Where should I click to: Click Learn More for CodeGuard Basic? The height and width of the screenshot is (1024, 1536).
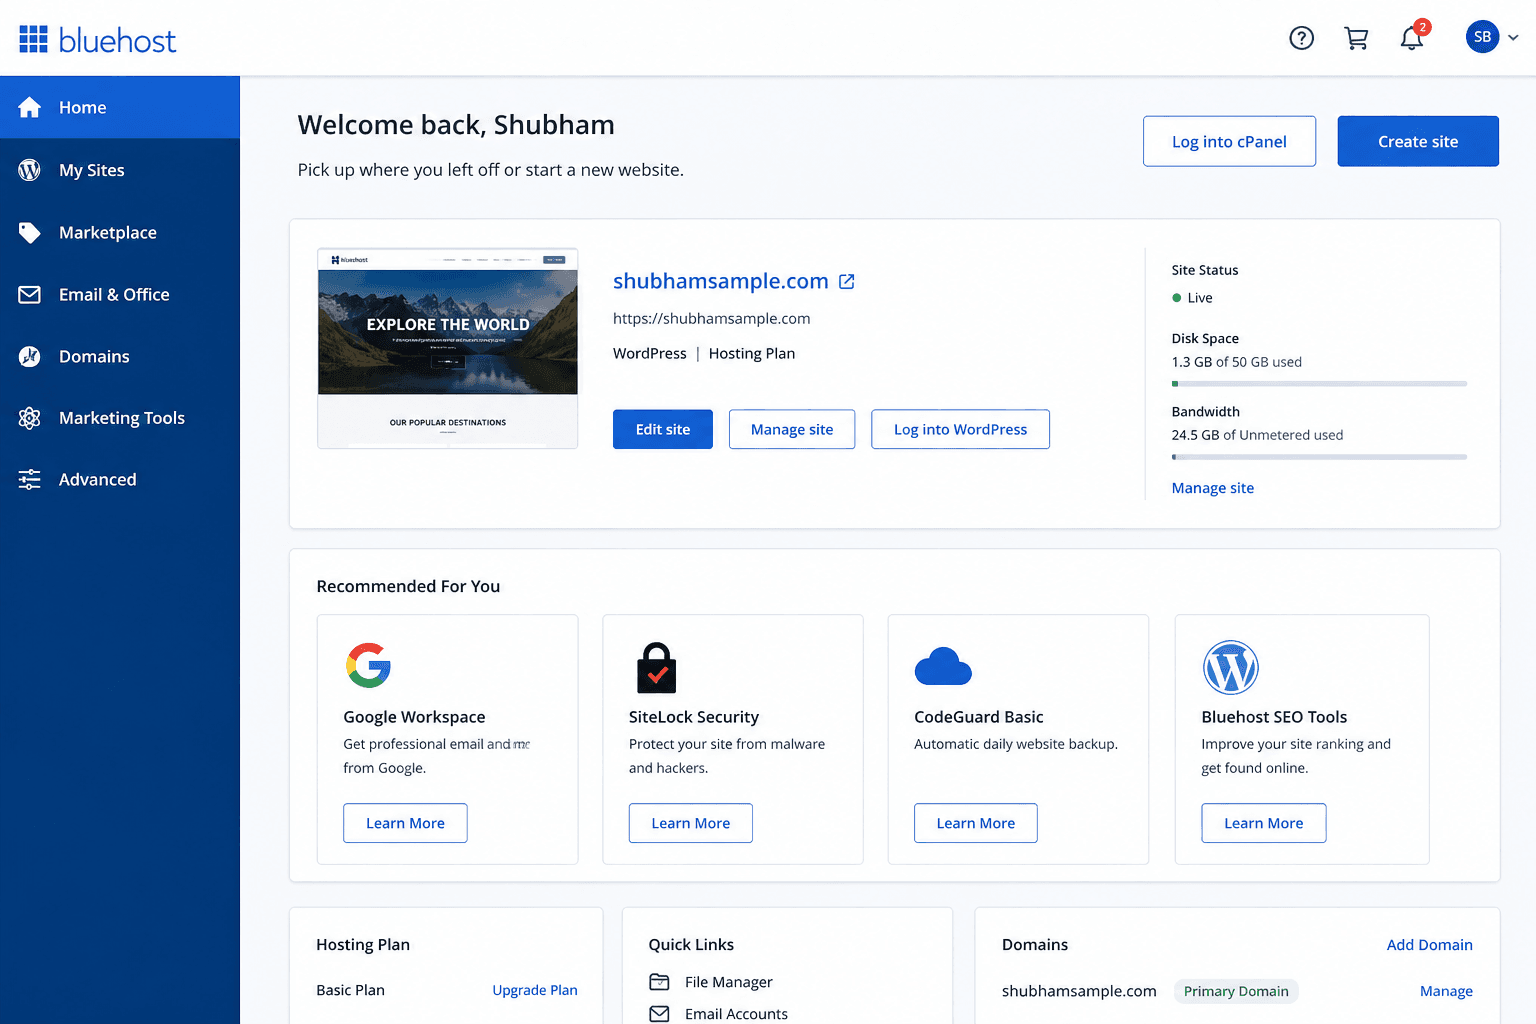pyautogui.click(x=976, y=823)
